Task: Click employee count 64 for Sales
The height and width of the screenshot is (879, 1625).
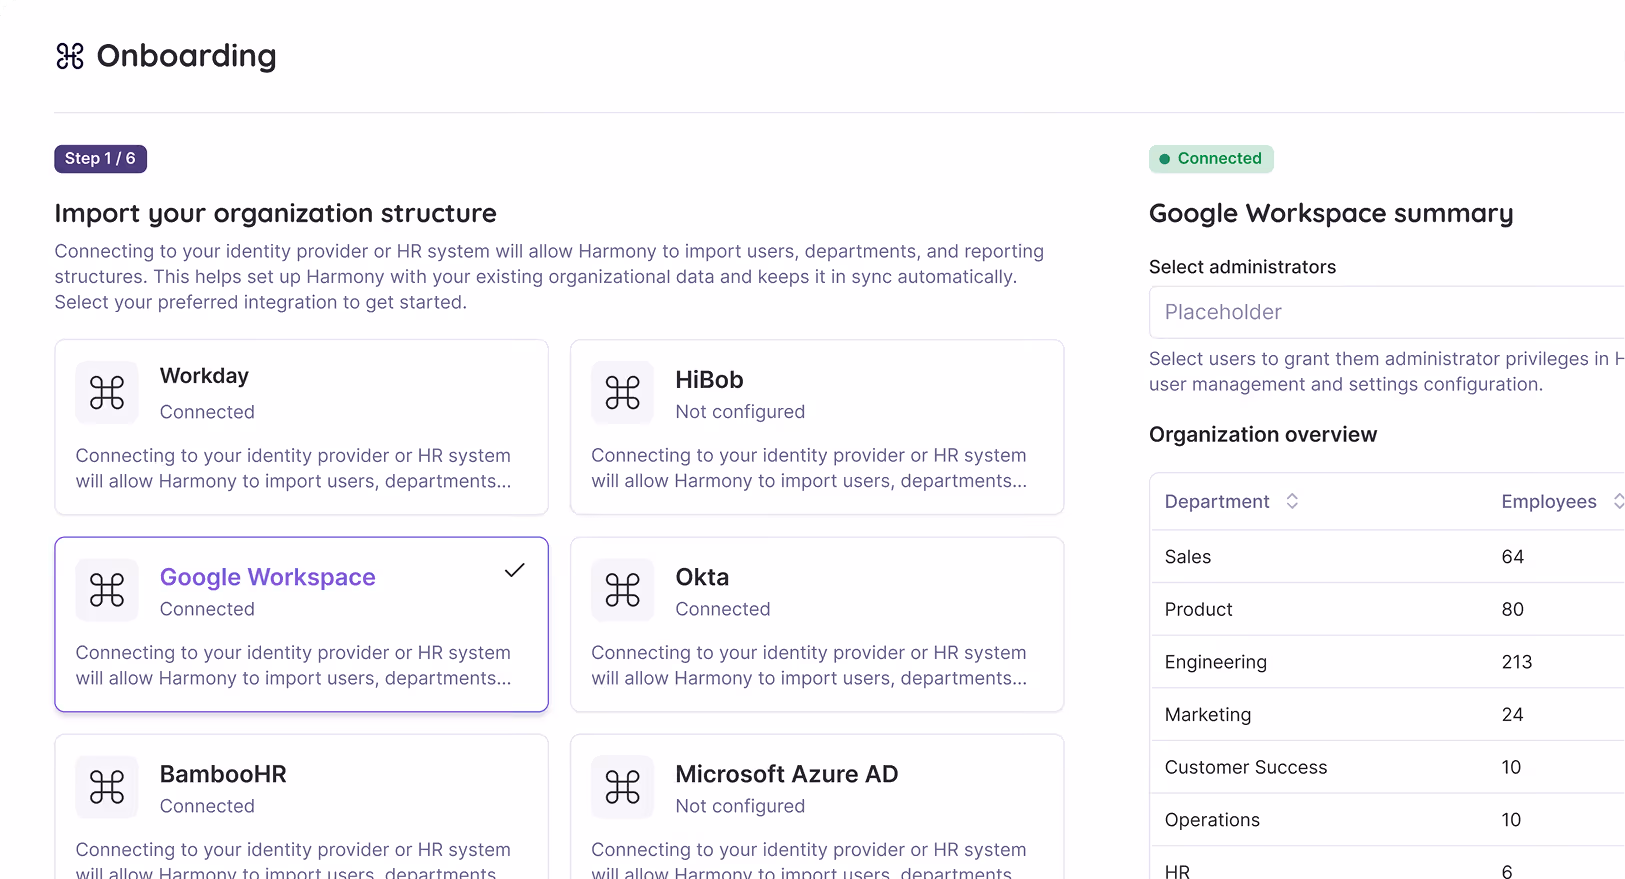Action: coord(1512,557)
